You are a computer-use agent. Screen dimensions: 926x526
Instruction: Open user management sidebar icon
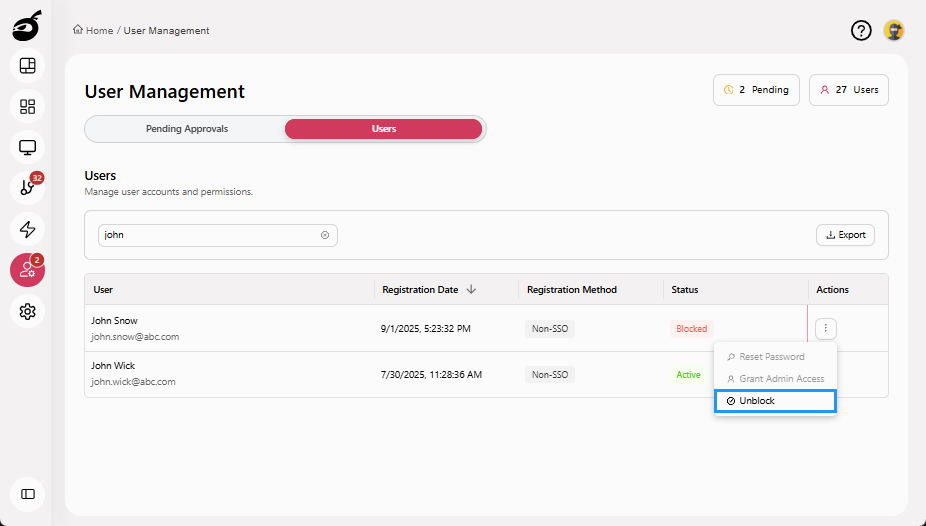[x=28, y=270]
